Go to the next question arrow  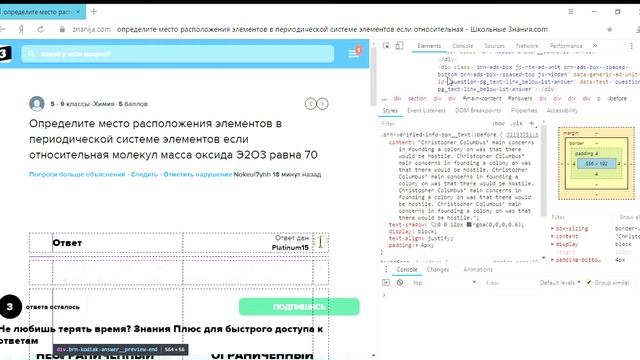[x=322, y=104]
